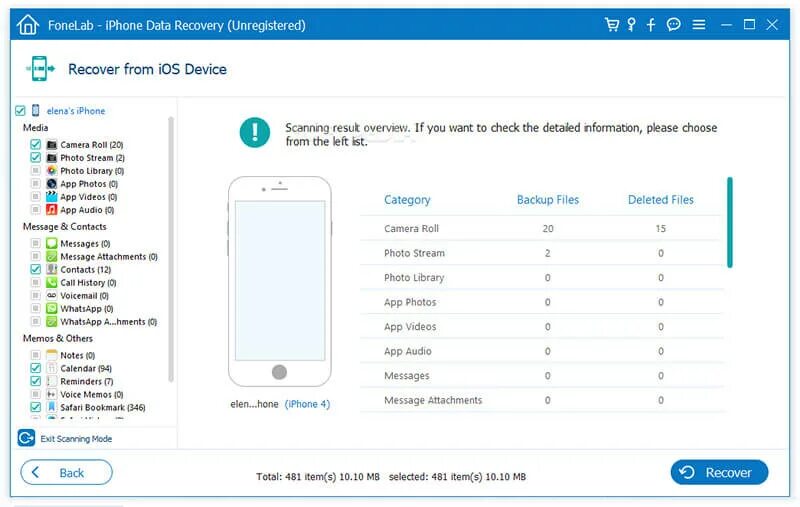The width and height of the screenshot is (800, 507).
Task: Uncheck the Photo Stream checkbox
Action: point(35,158)
